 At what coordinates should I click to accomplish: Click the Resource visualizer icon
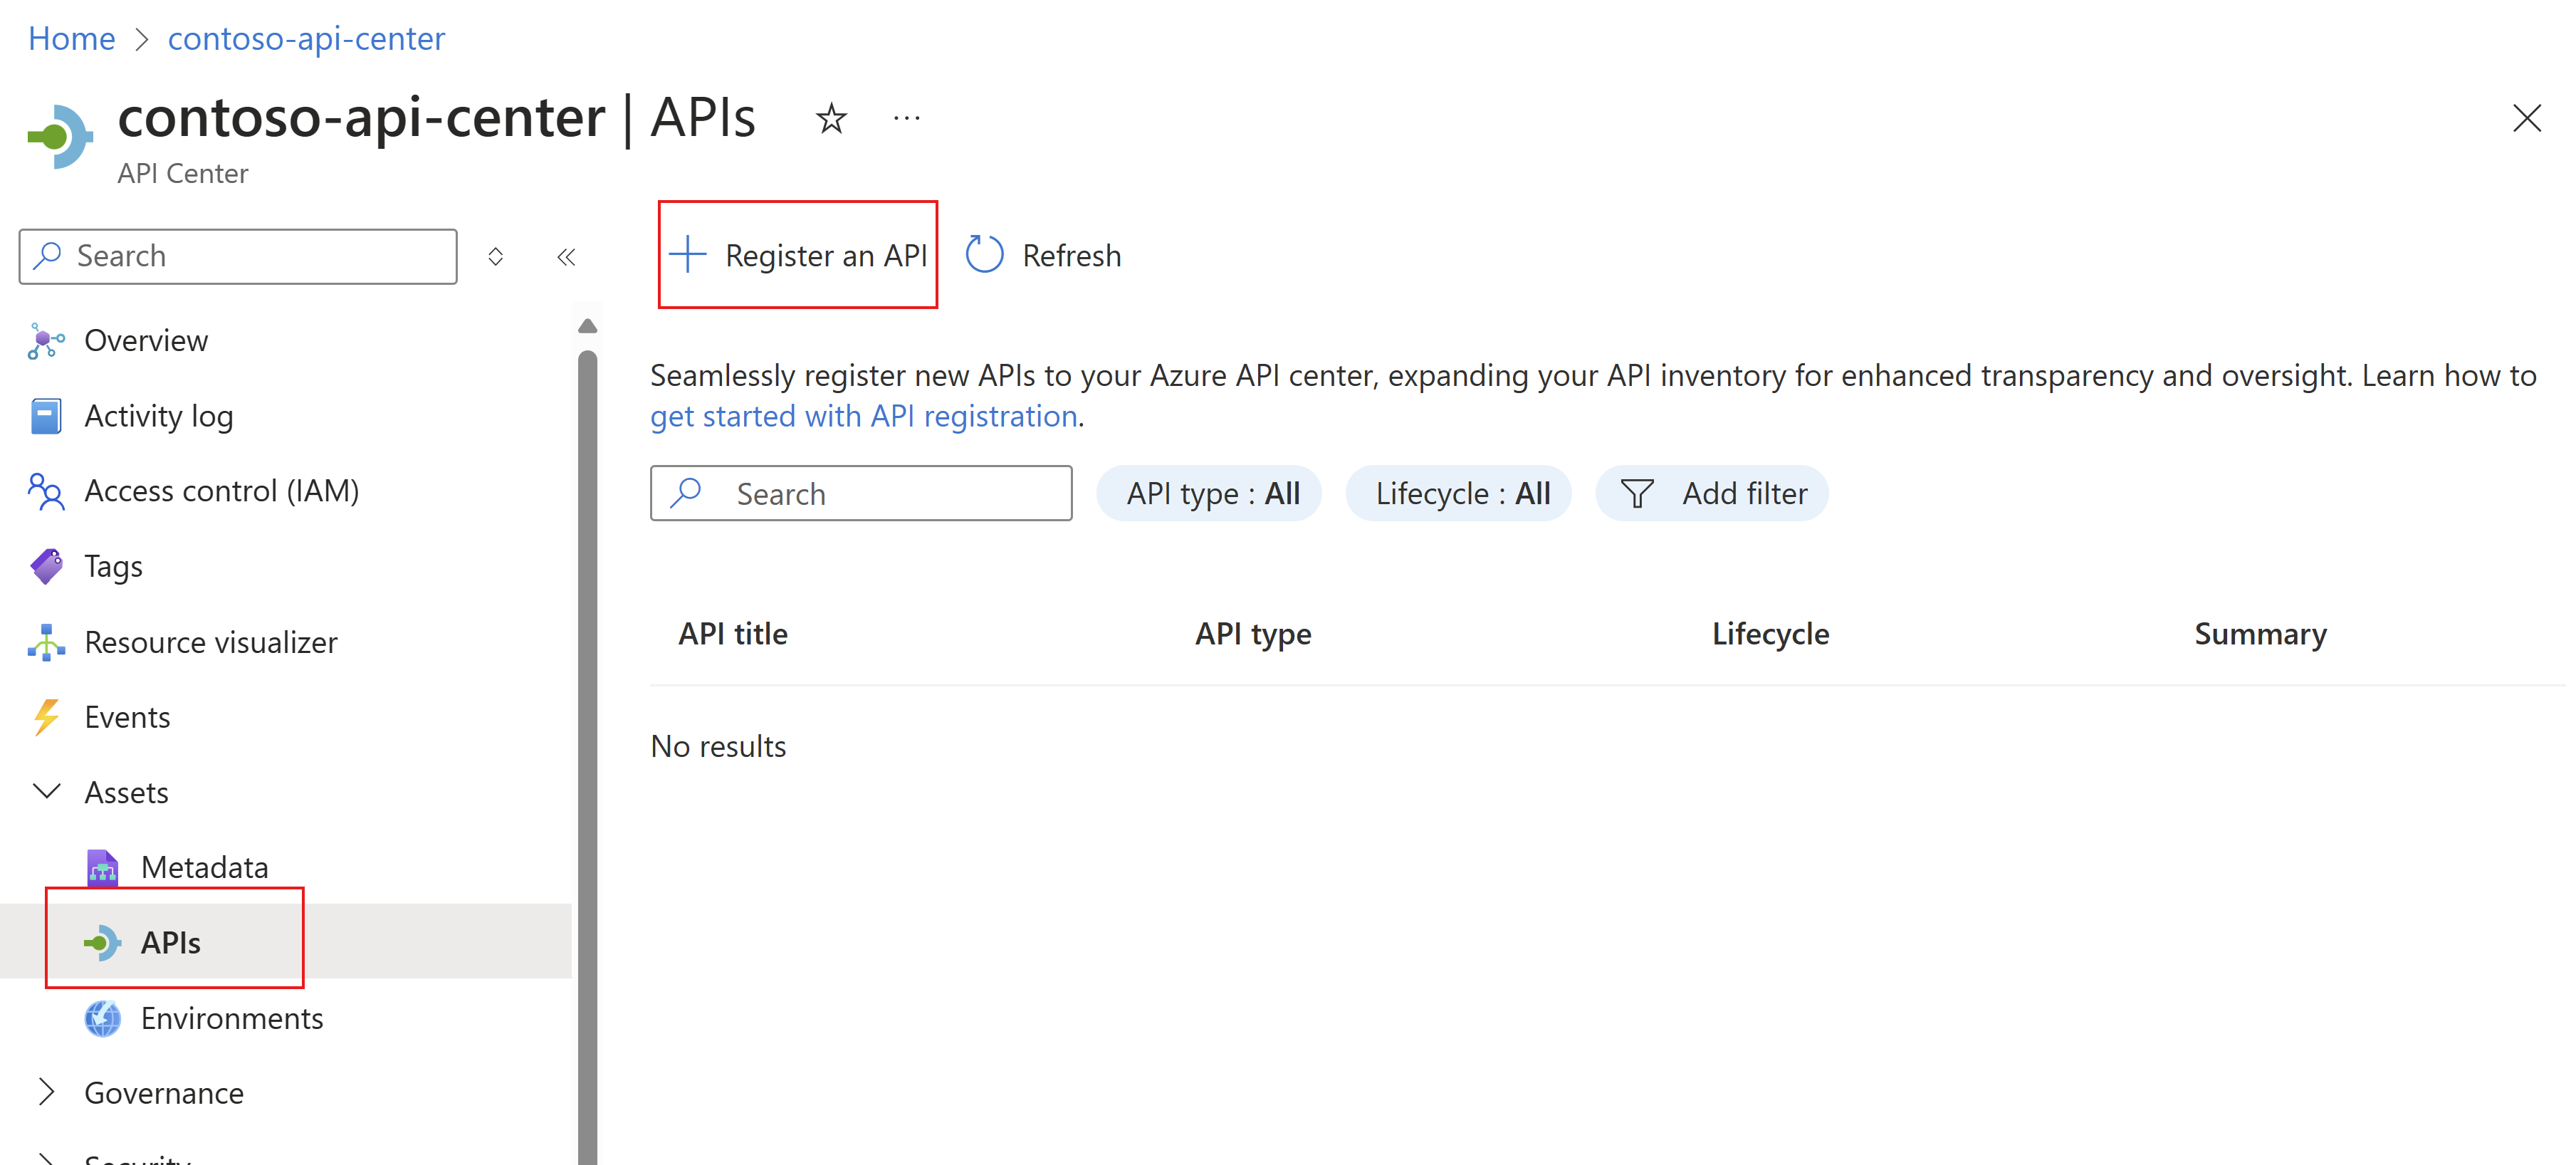click(44, 641)
